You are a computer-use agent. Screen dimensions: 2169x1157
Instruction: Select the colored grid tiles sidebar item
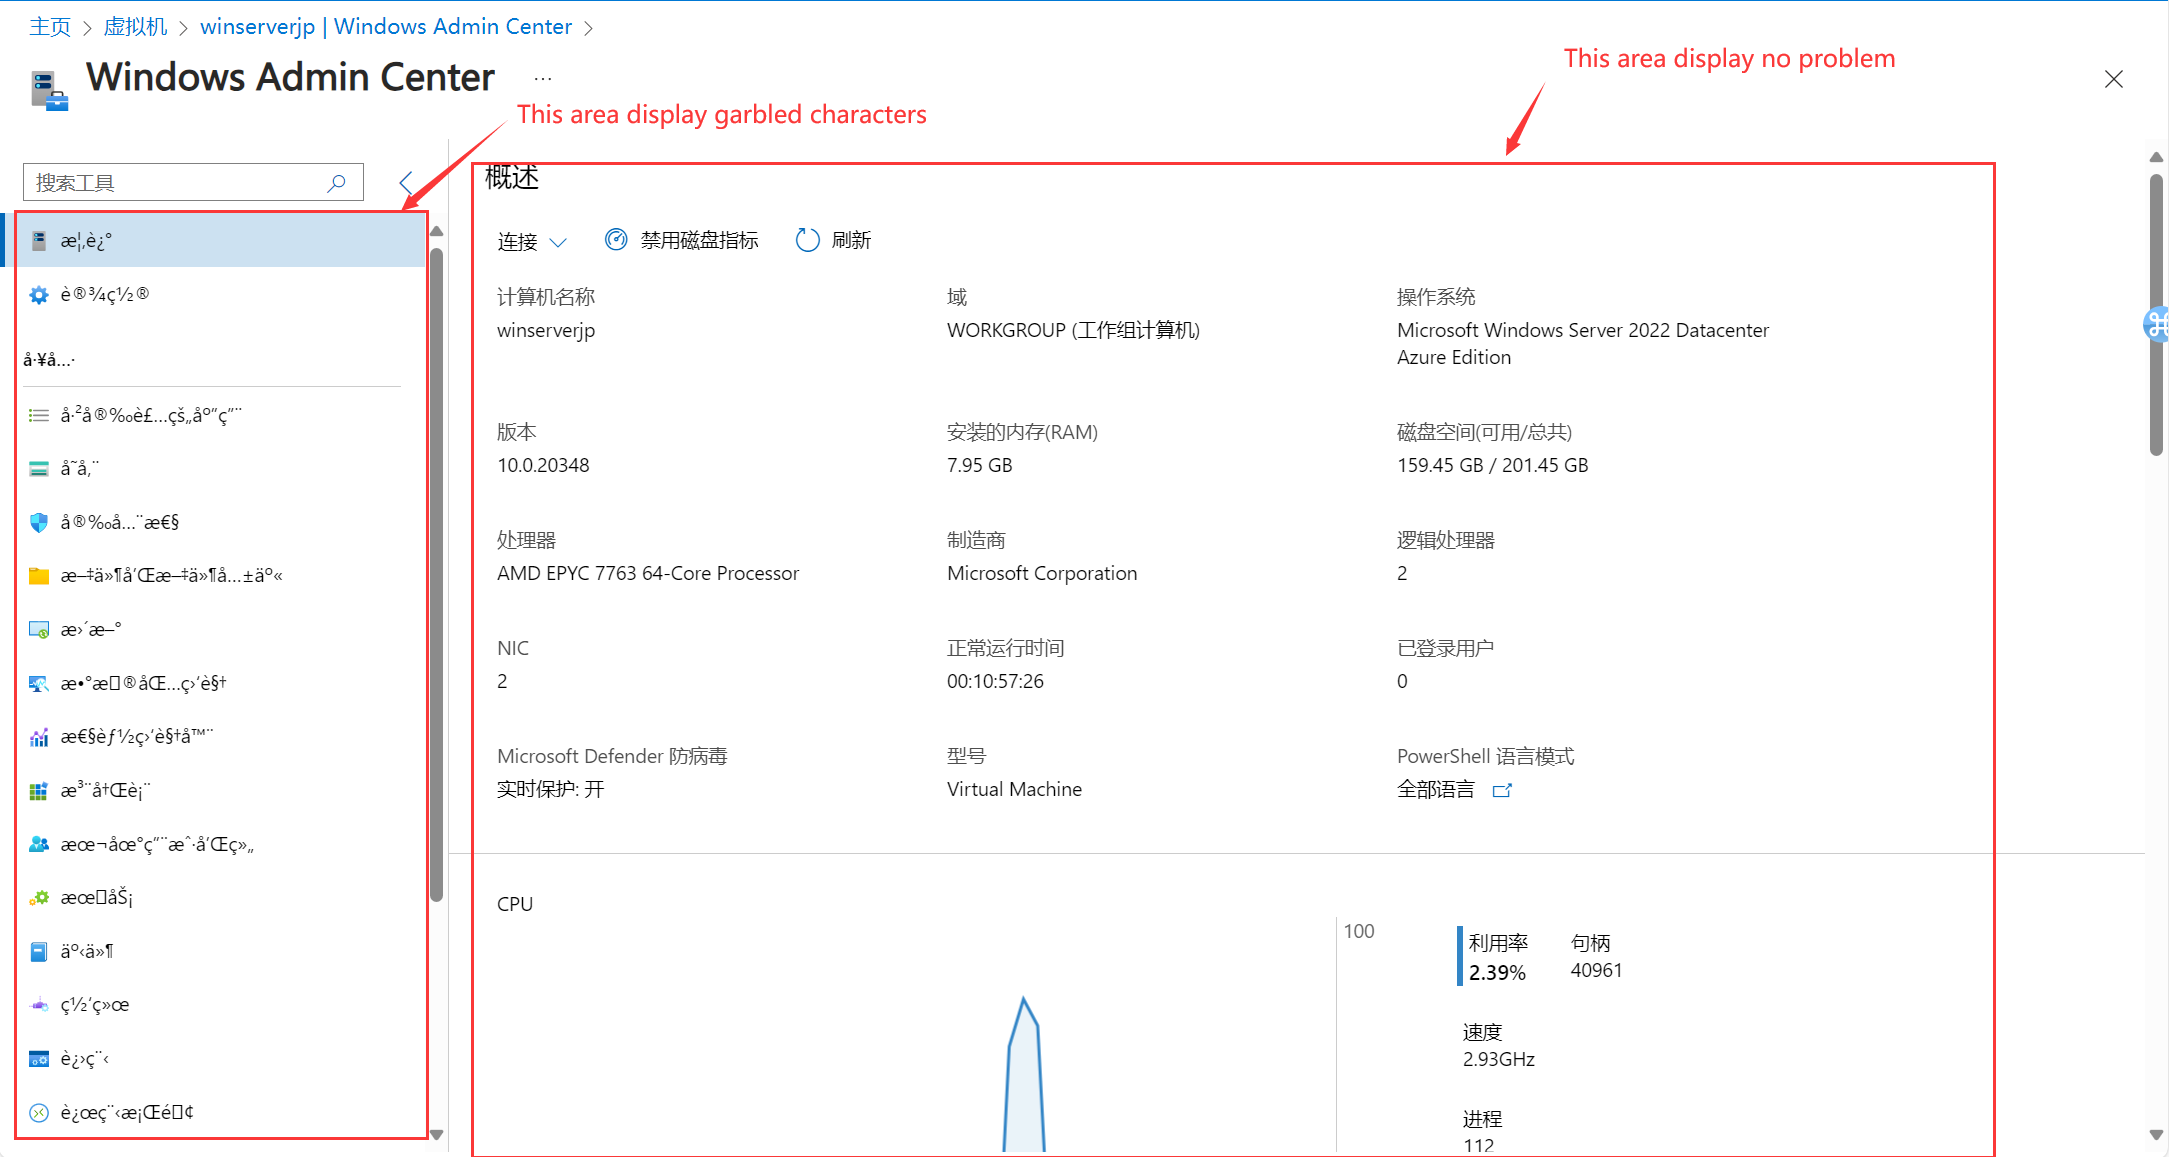click(x=215, y=790)
